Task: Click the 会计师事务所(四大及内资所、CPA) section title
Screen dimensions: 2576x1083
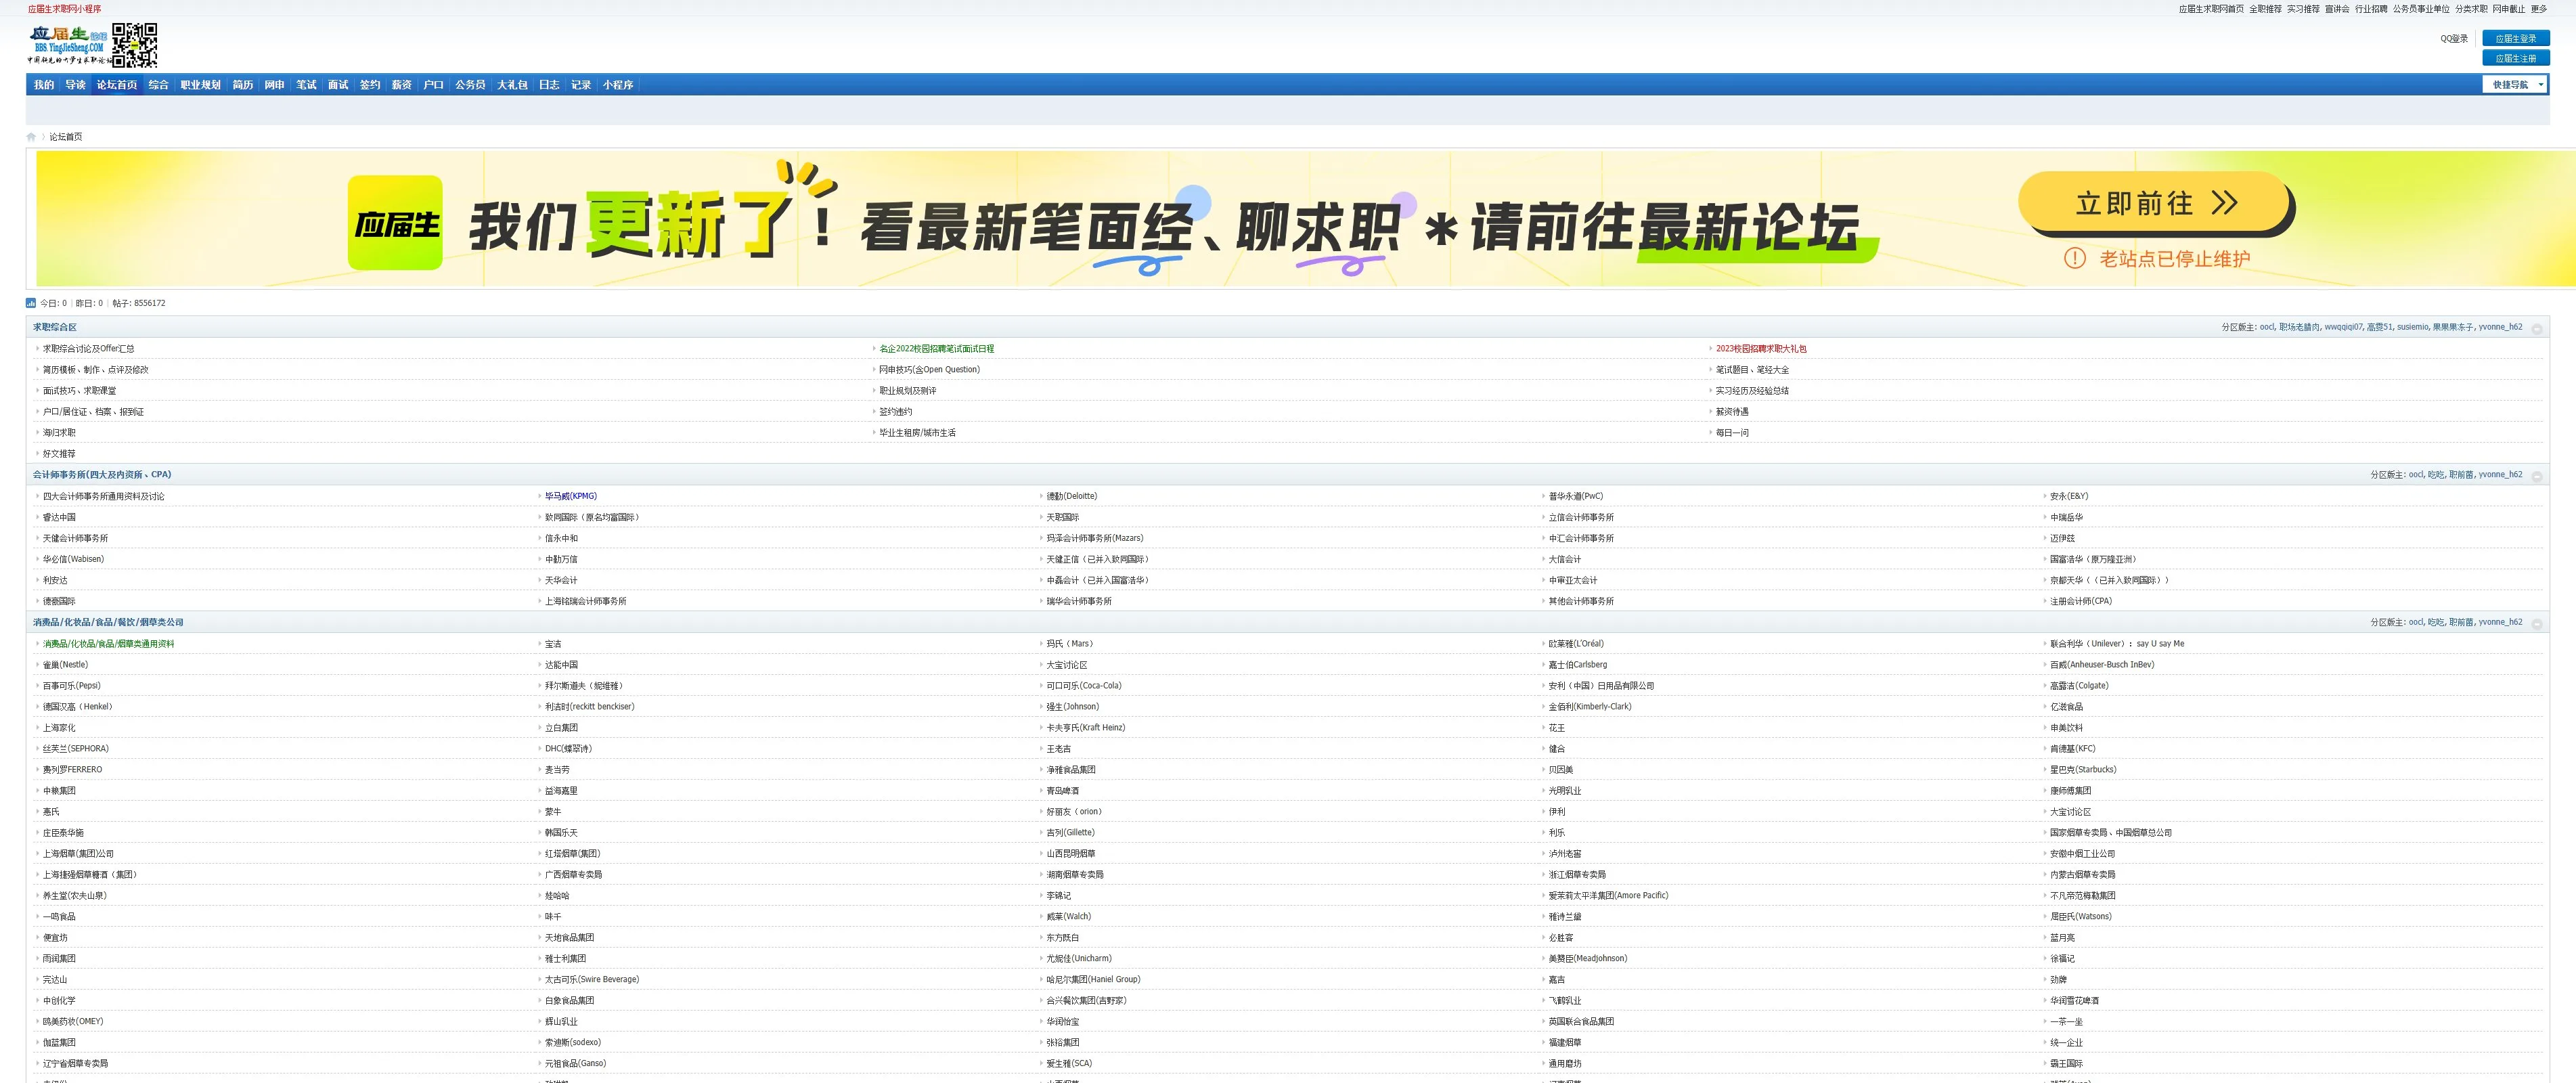Action: click(x=102, y=475)
